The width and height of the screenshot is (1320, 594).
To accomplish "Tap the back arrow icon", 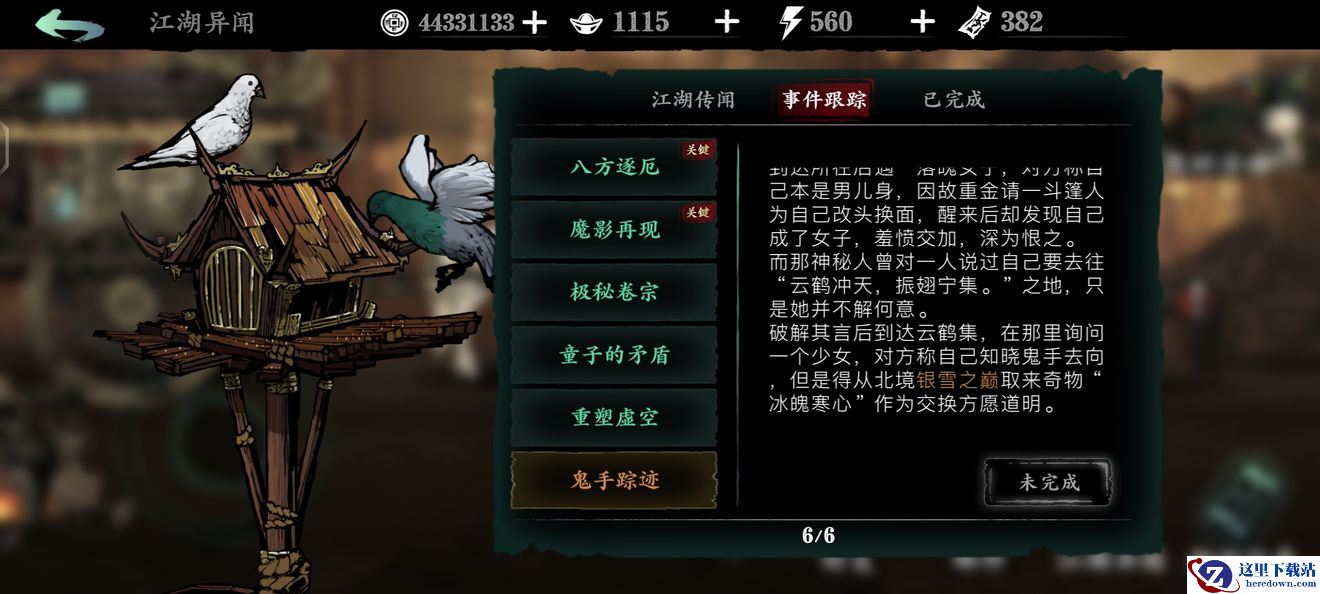I will (x=70, y=23).
